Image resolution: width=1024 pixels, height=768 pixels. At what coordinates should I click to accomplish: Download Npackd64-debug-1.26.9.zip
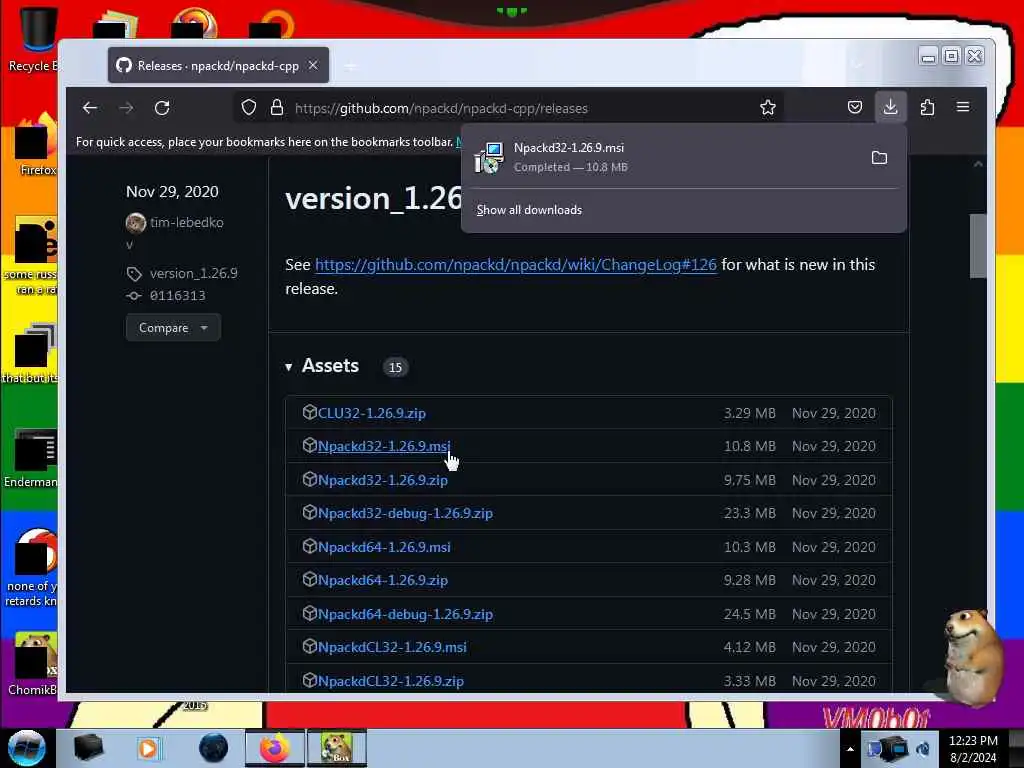405,615
